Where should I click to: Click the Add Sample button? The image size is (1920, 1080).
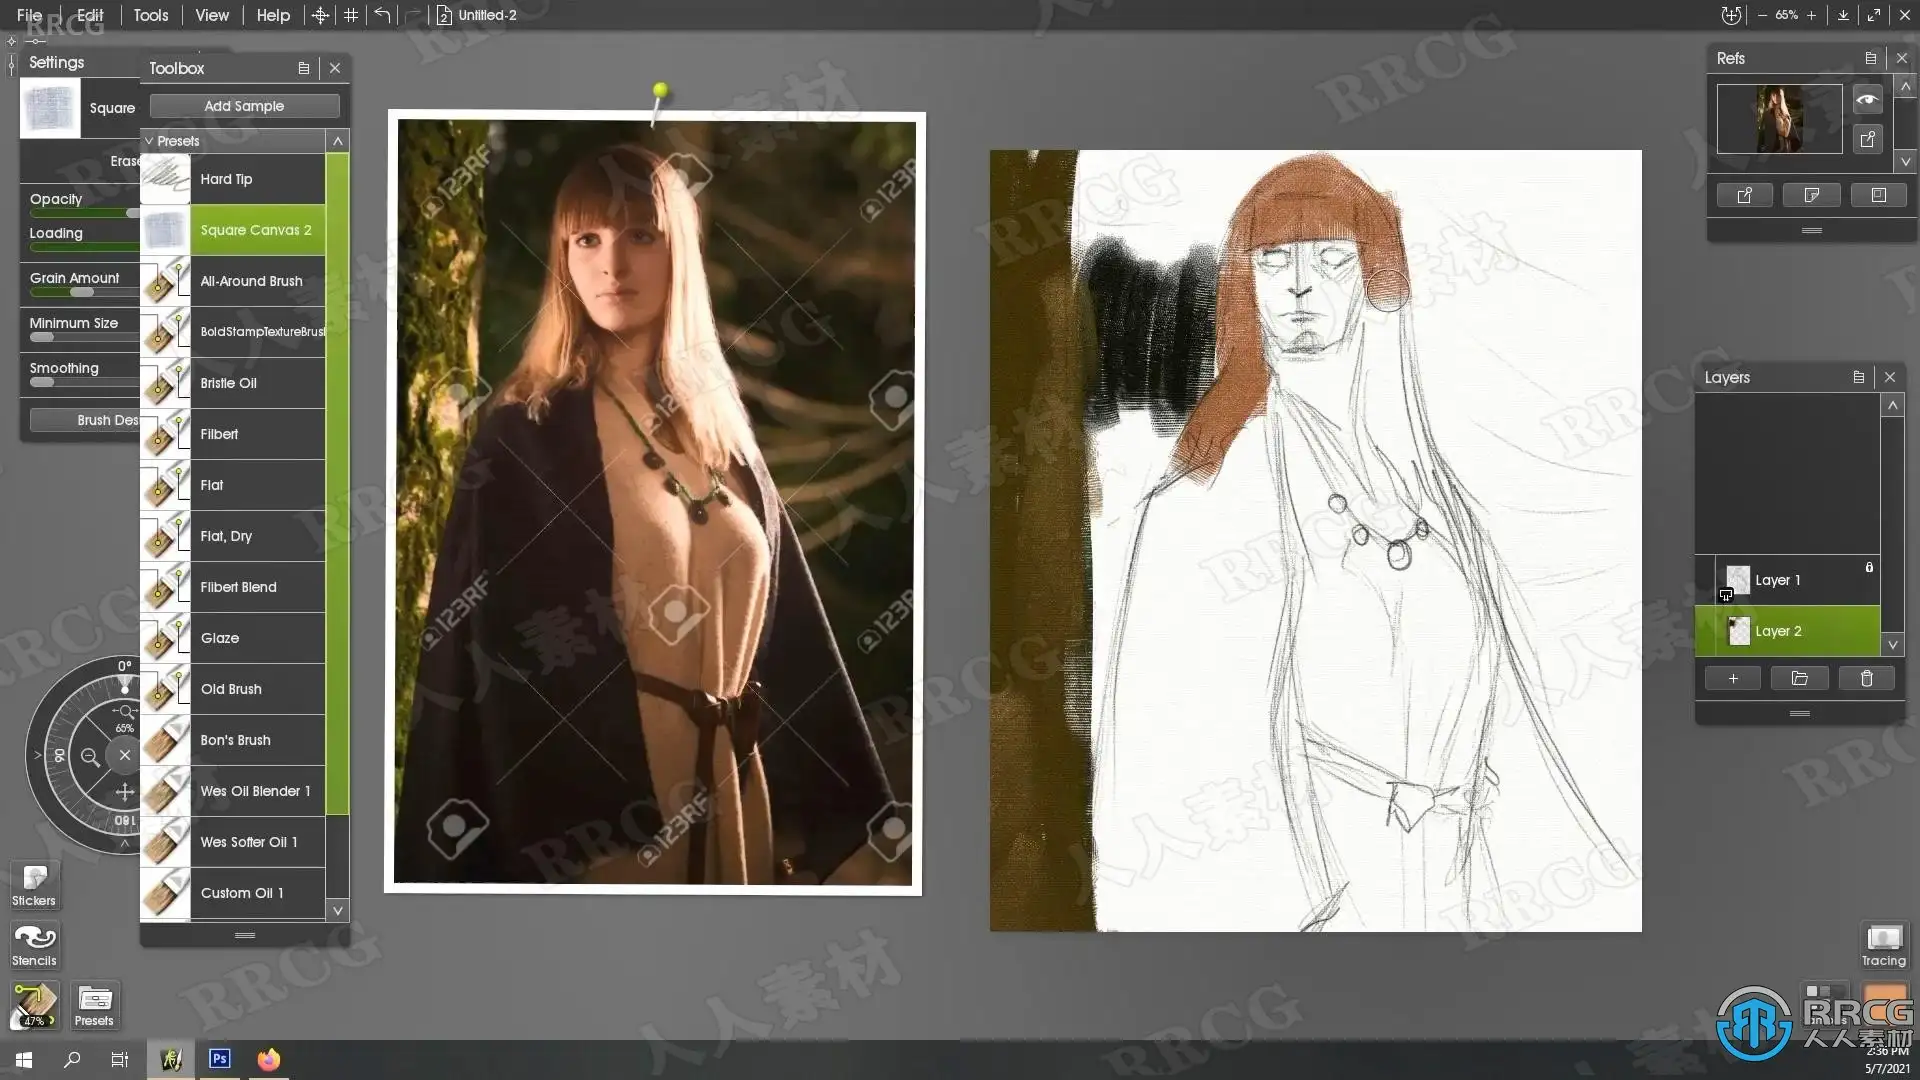pos(244,106)
